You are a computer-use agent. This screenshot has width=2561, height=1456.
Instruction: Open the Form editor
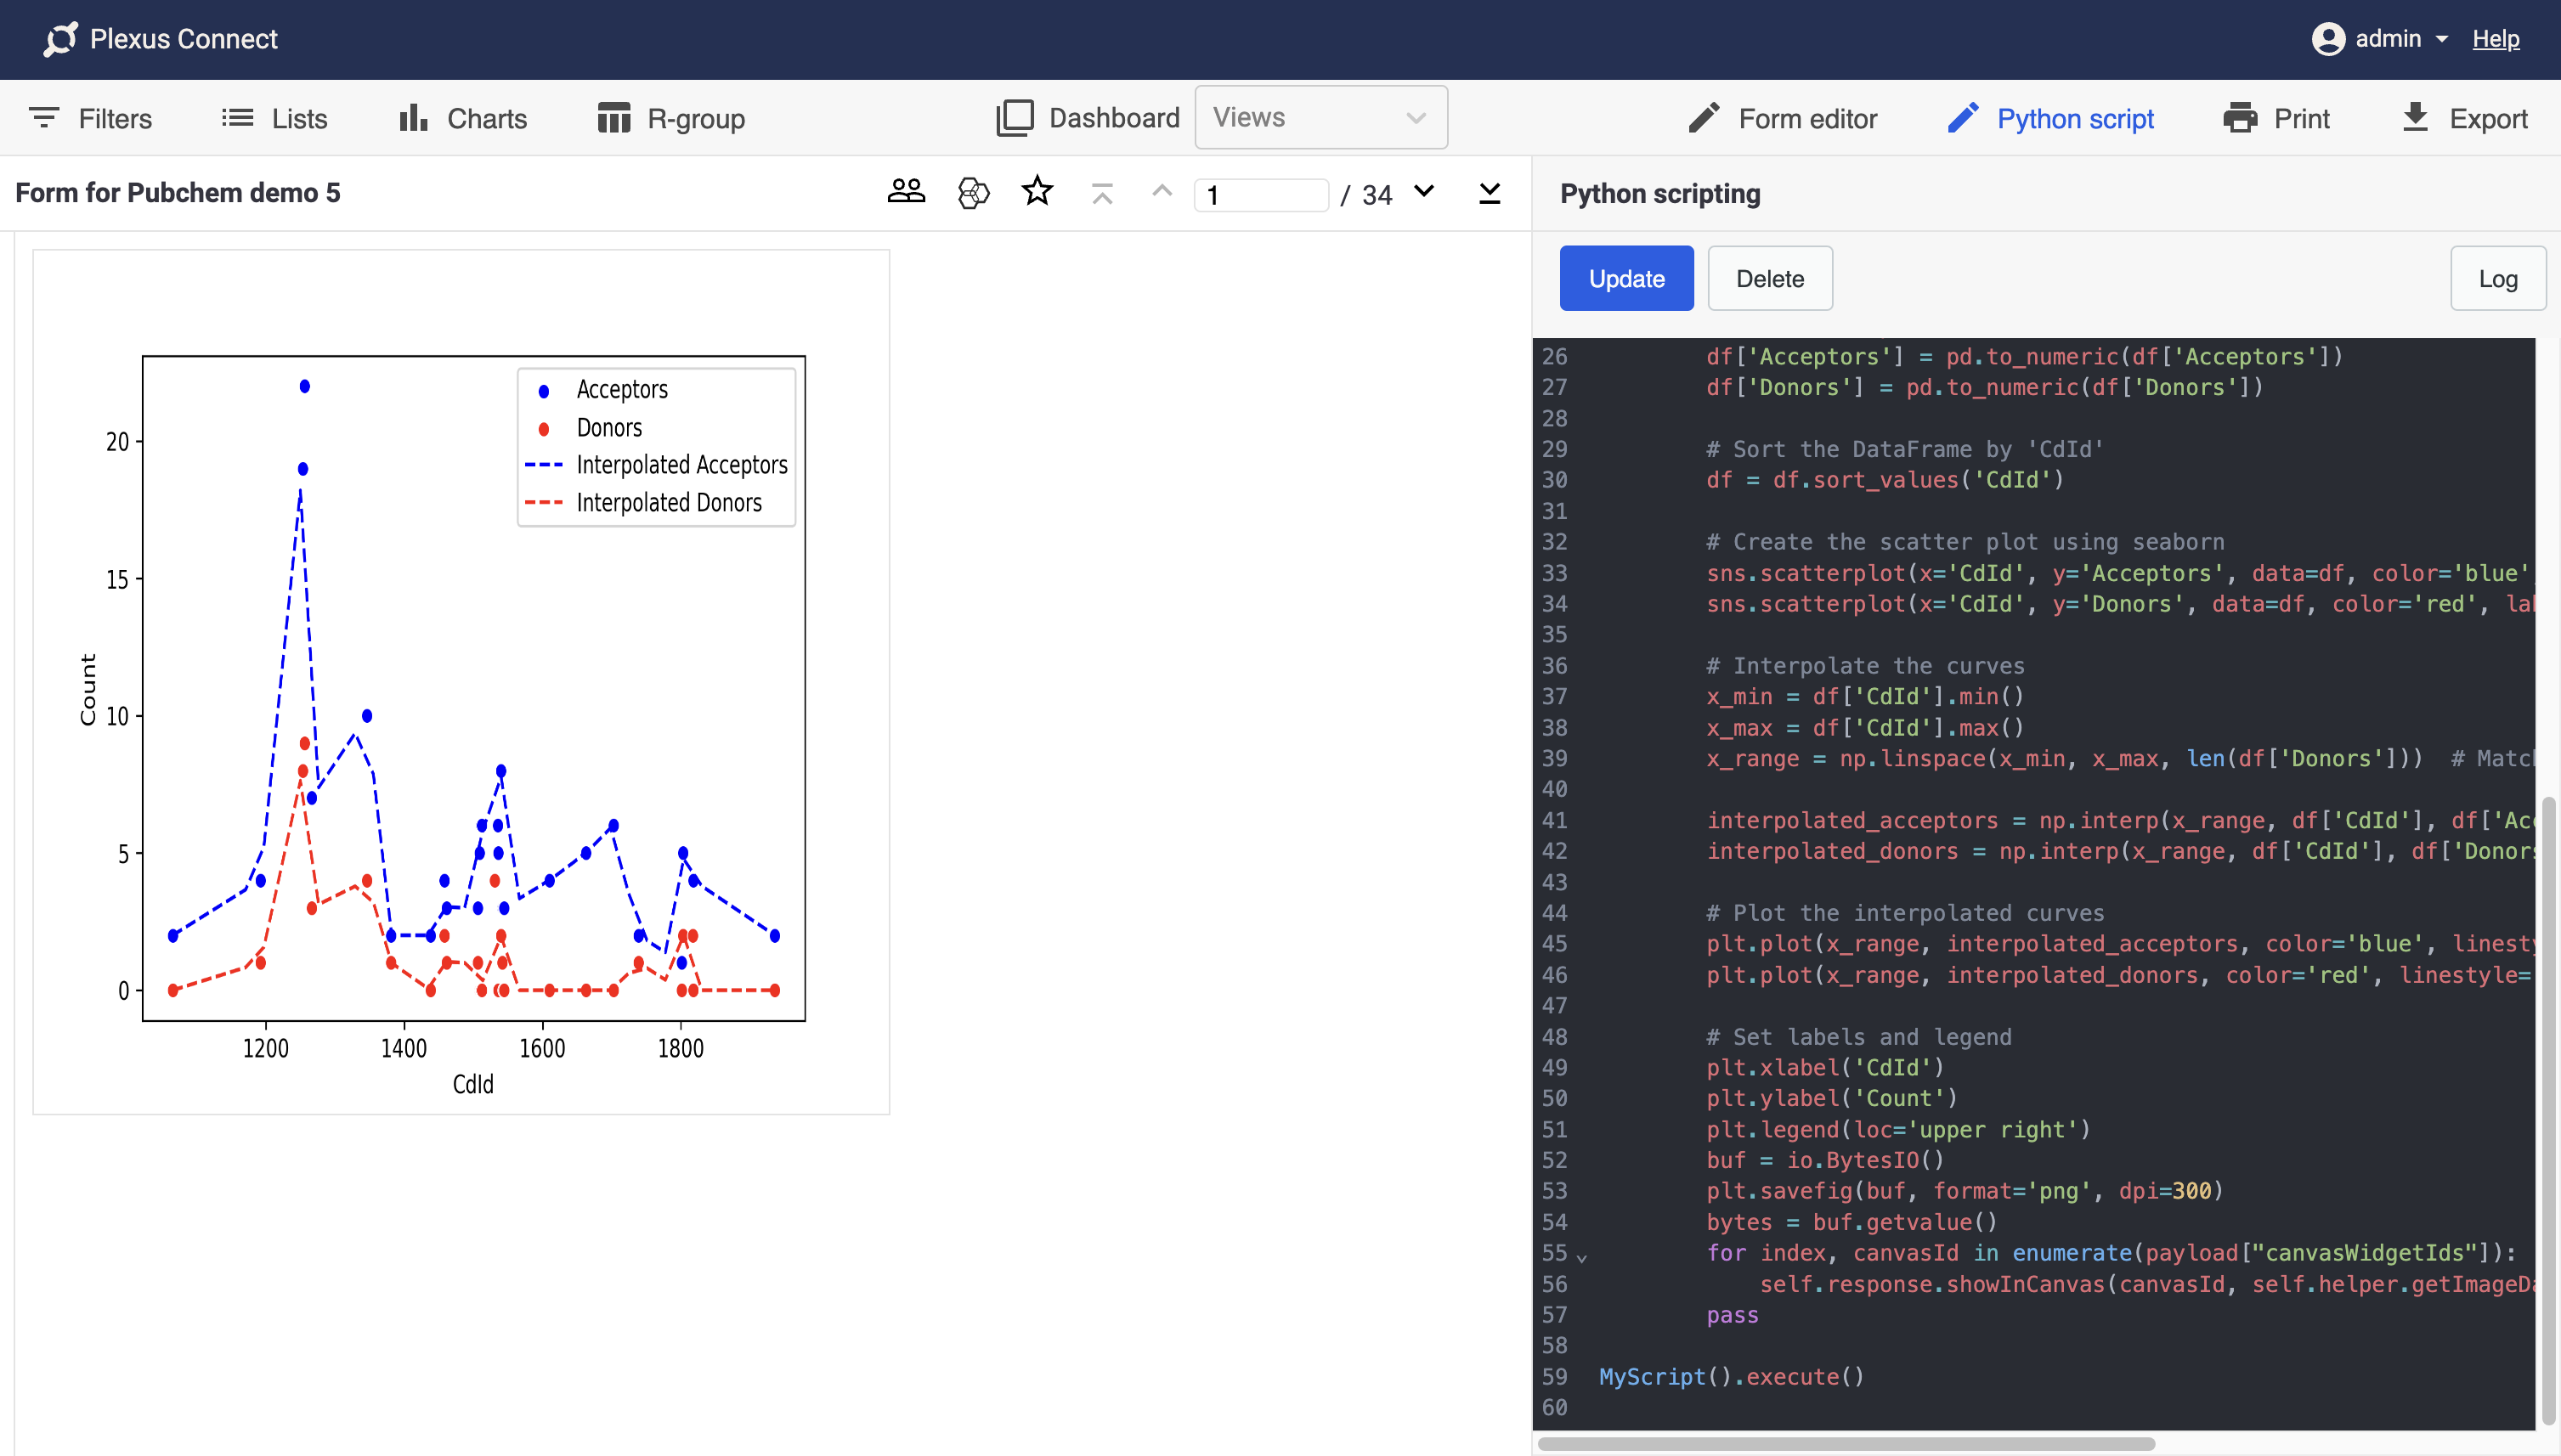coord(1783,118)
